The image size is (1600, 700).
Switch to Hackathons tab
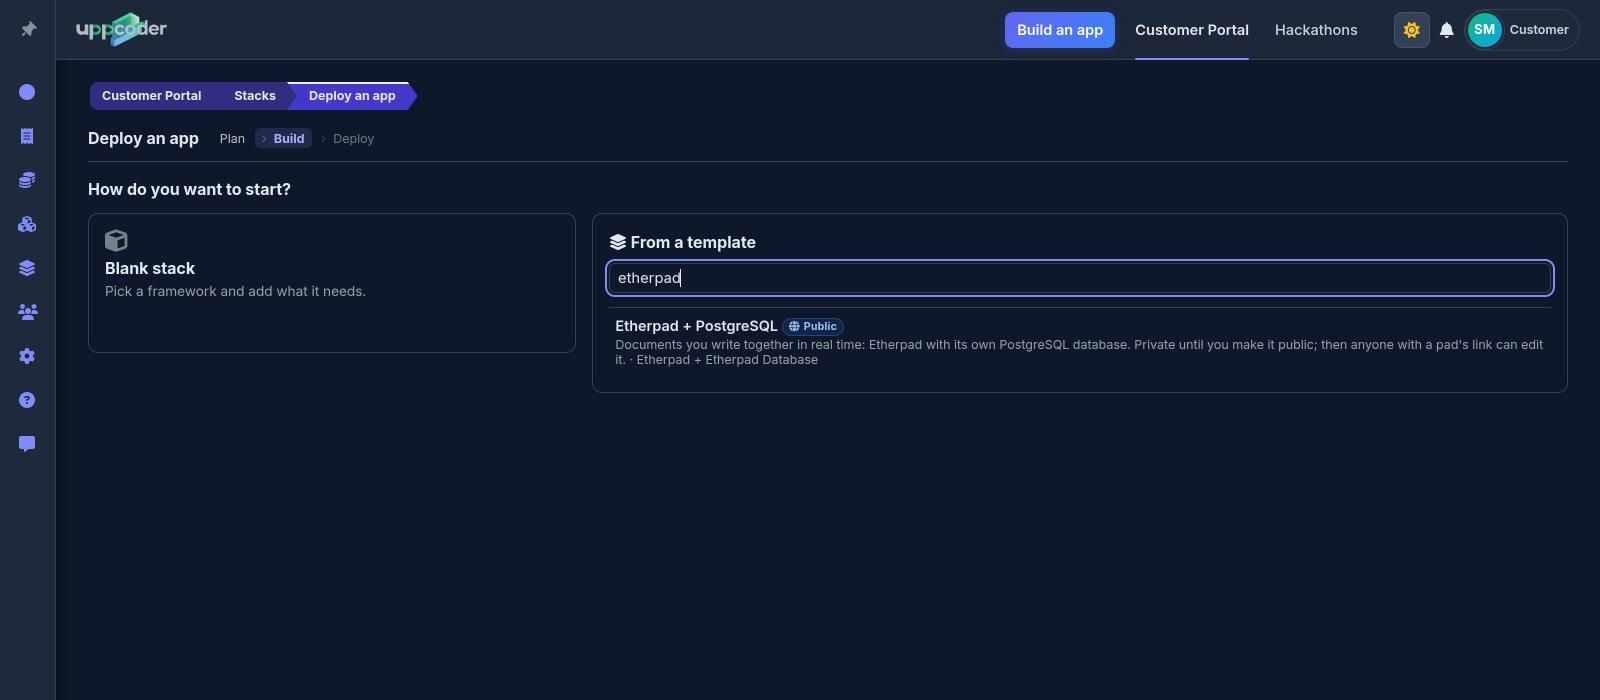pos(1316,30)
